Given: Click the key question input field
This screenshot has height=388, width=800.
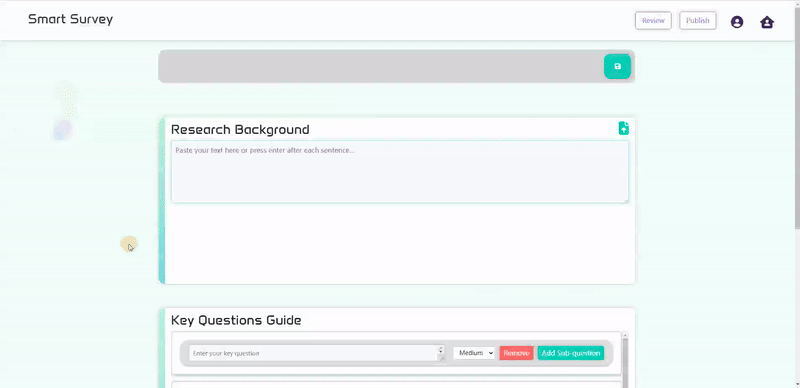Looking at the screenshot, I should [x=317, y=353].
